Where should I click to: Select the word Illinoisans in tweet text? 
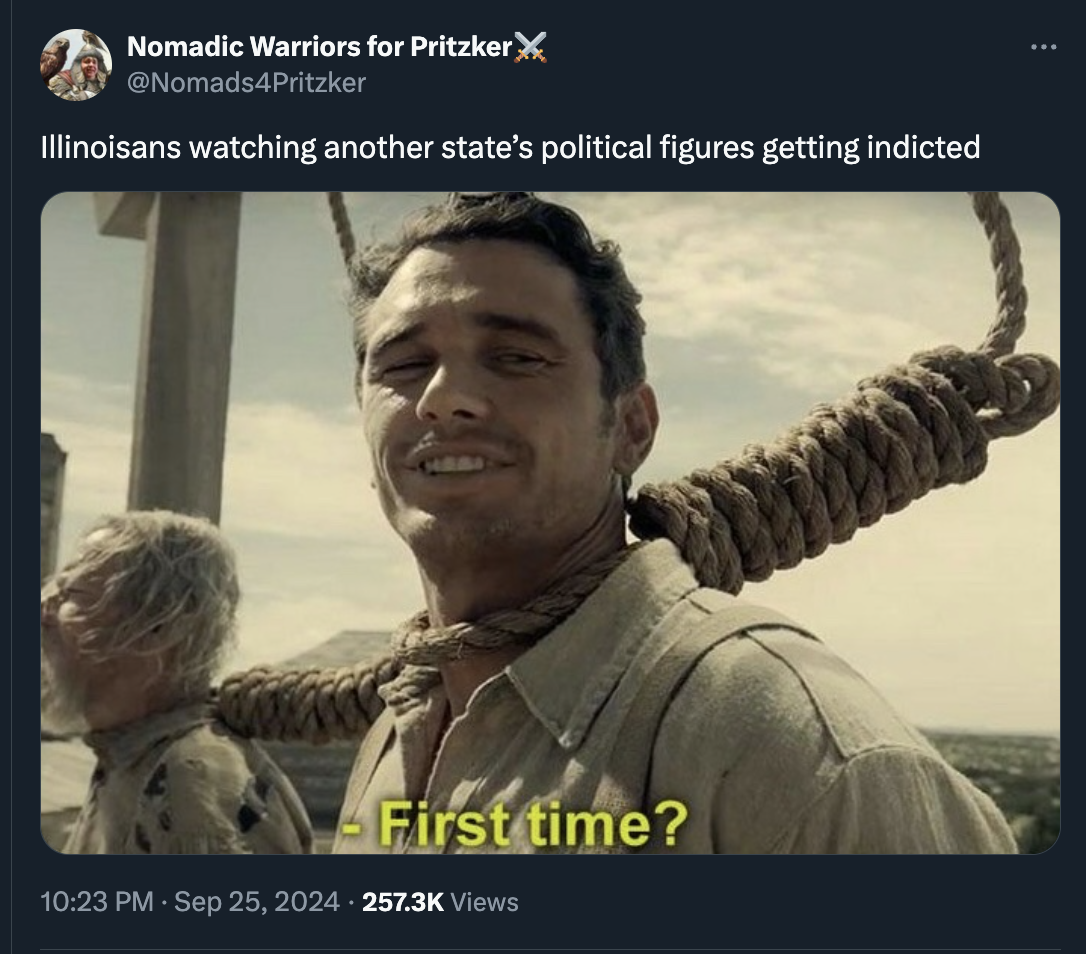point(111,148)
